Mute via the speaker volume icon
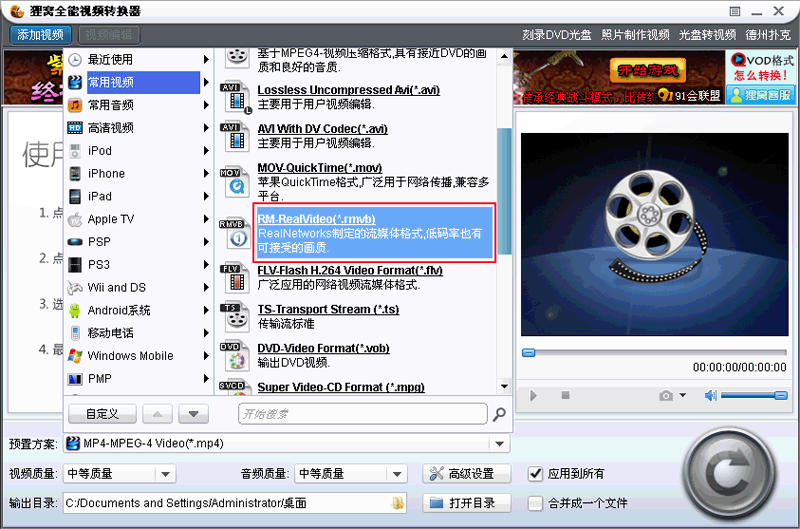The height and width of the screenshot is (529, 800). [x=711, y=395]
